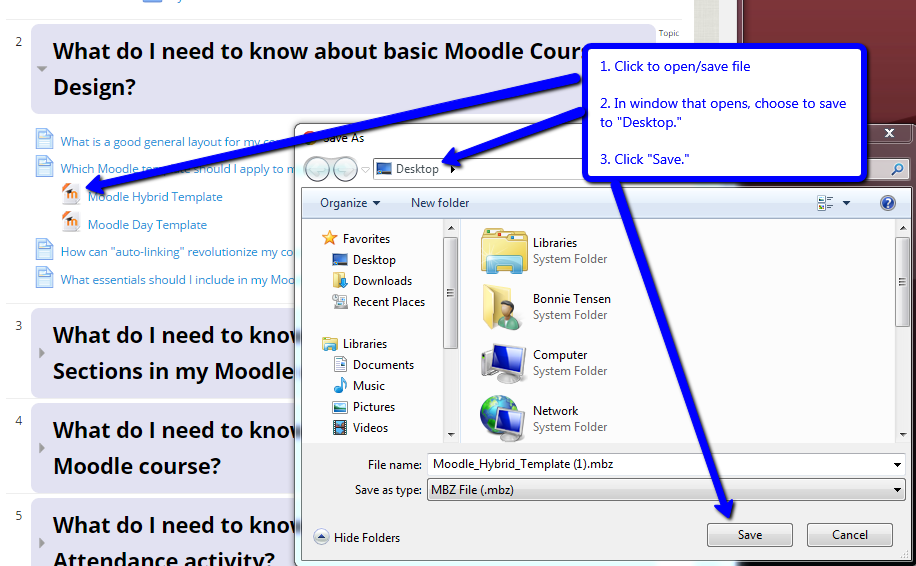916x566 pixels.
Task: Click 'Bonnie Tensen' folder name text
Action: [x=571, y=298]
